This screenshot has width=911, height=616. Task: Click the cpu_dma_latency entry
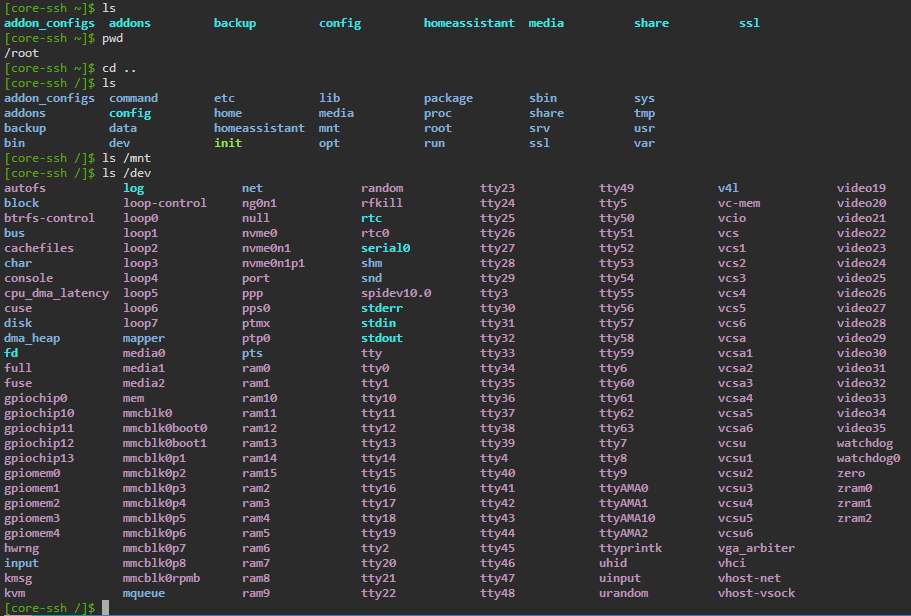click(x=53, y=293)
